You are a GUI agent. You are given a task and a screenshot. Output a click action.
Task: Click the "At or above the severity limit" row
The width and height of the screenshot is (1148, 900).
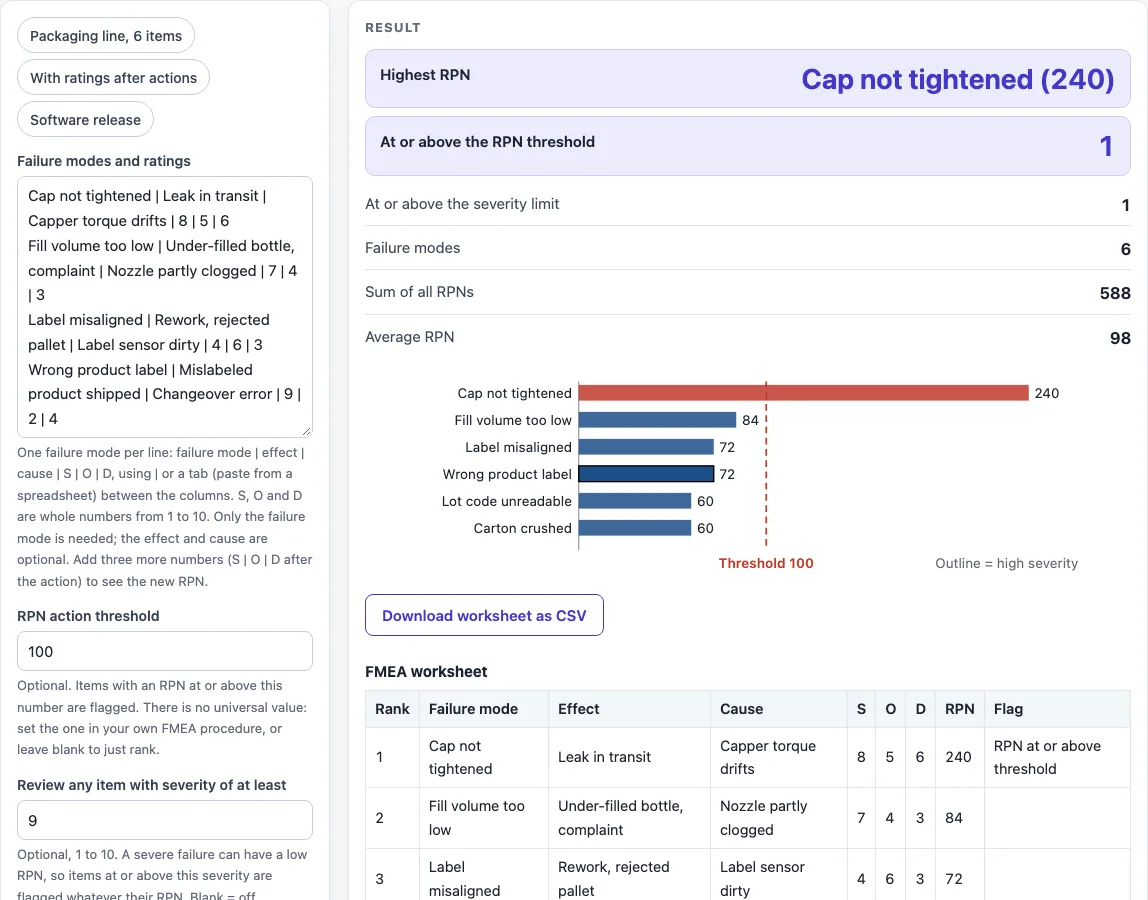click(748, 204)
